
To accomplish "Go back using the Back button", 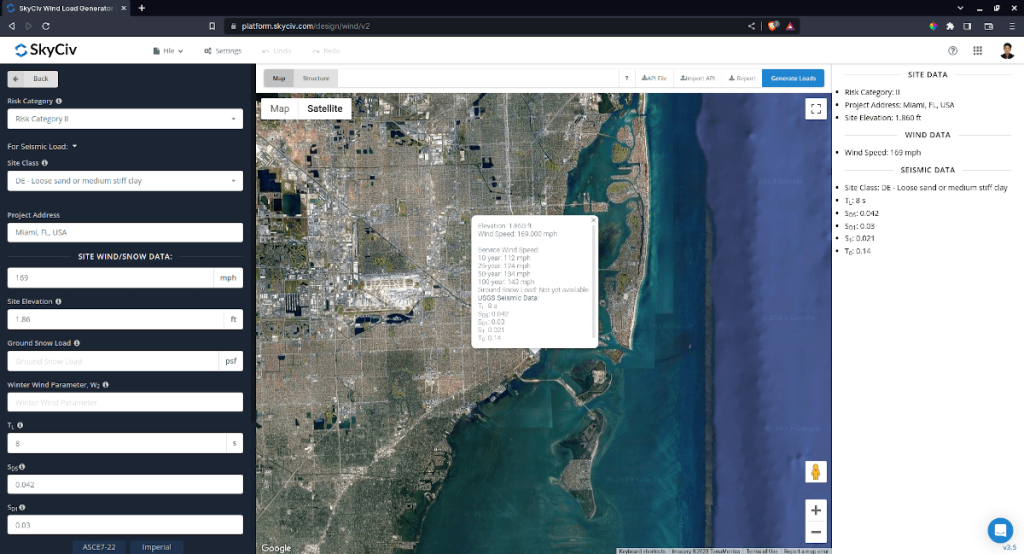I will (33, 79).
